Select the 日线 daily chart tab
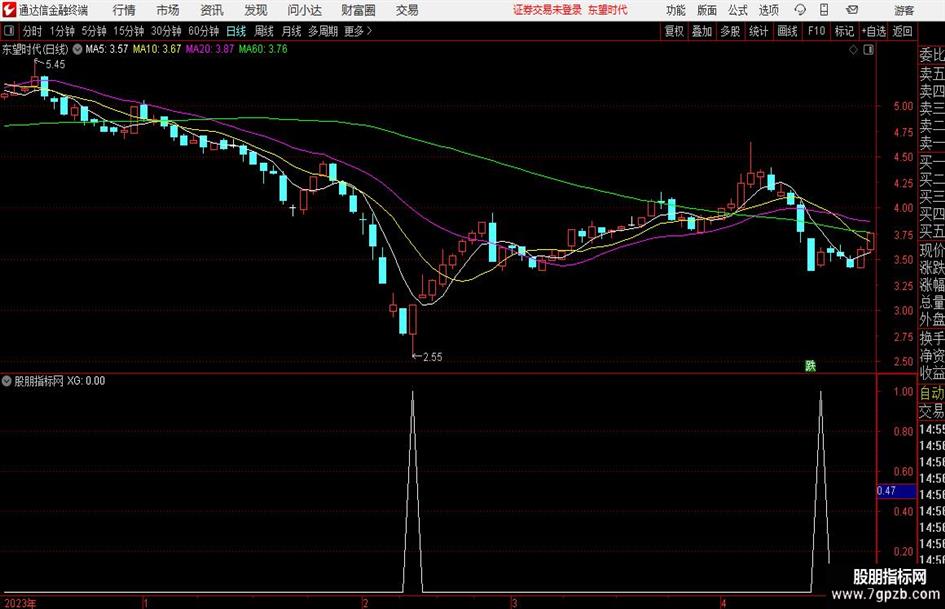Screen dimensions: 945x609 [236, 31]
